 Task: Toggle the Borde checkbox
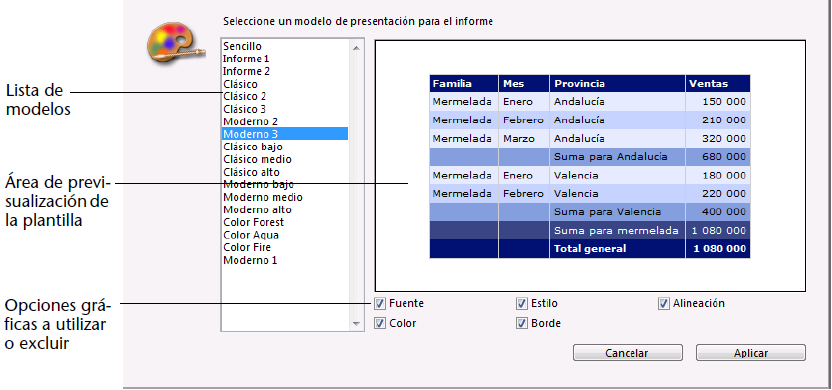[521, 323]
